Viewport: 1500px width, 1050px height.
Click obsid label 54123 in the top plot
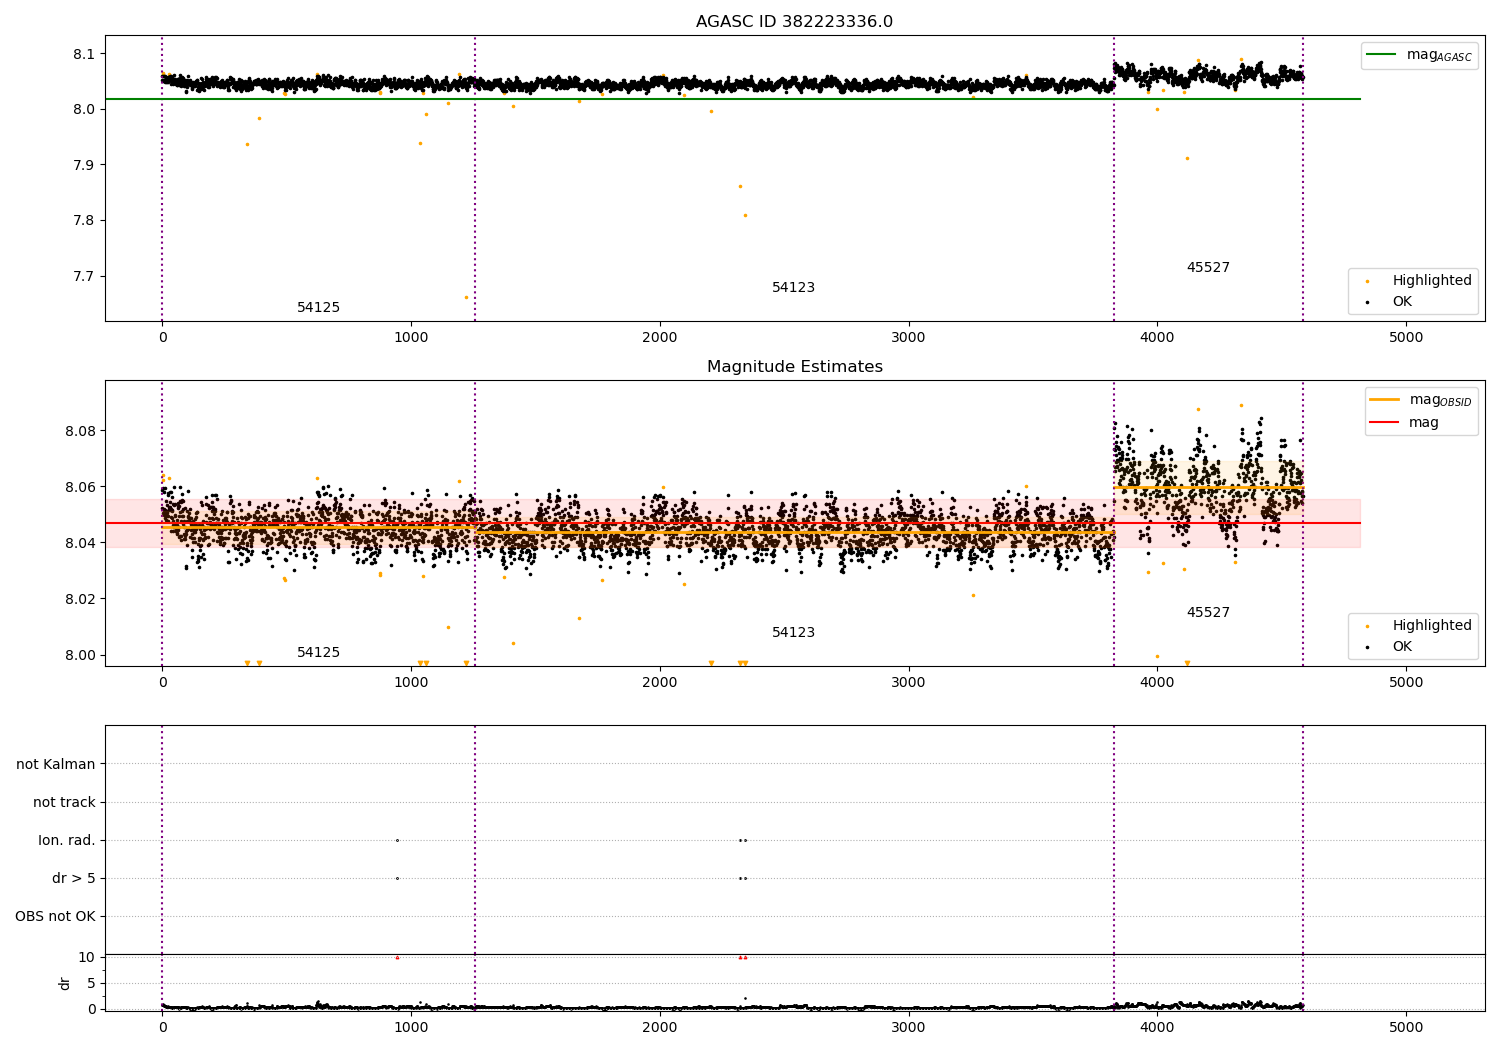(793, 288)
